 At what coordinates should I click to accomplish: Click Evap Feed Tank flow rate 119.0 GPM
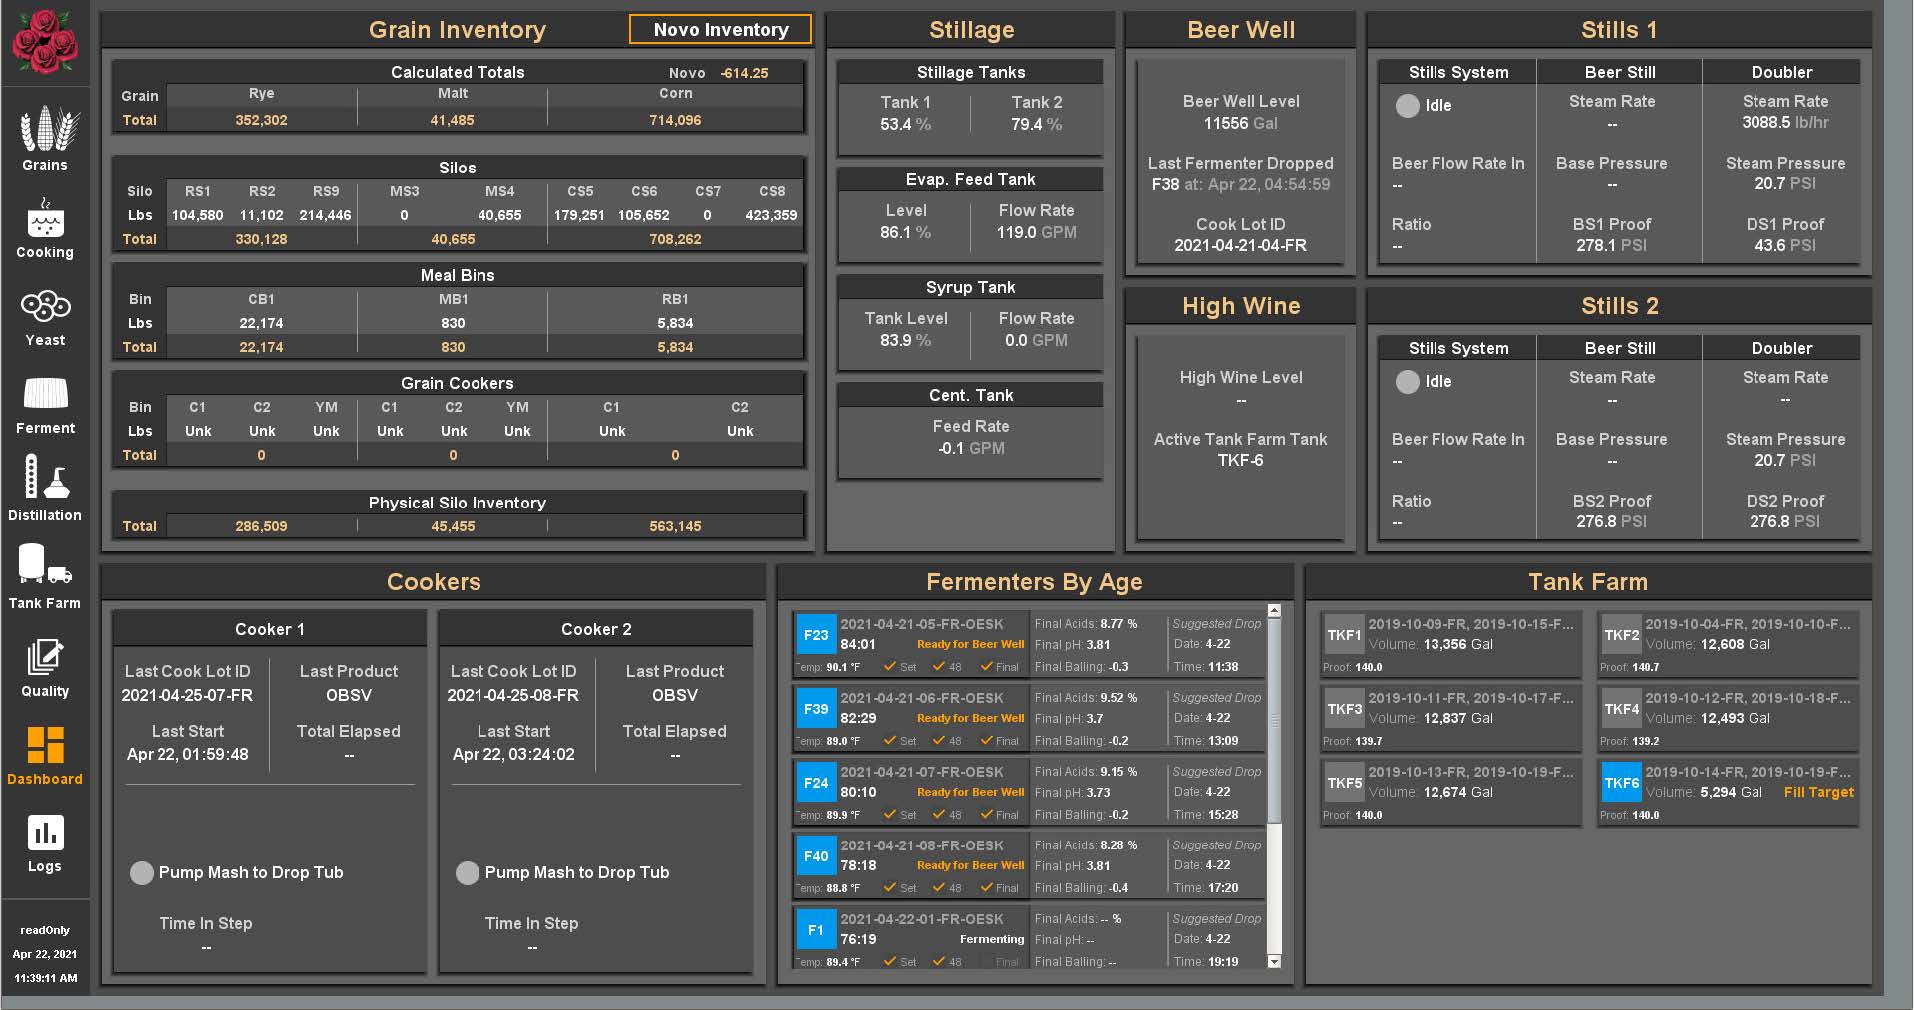click(x=1036, y=232)
